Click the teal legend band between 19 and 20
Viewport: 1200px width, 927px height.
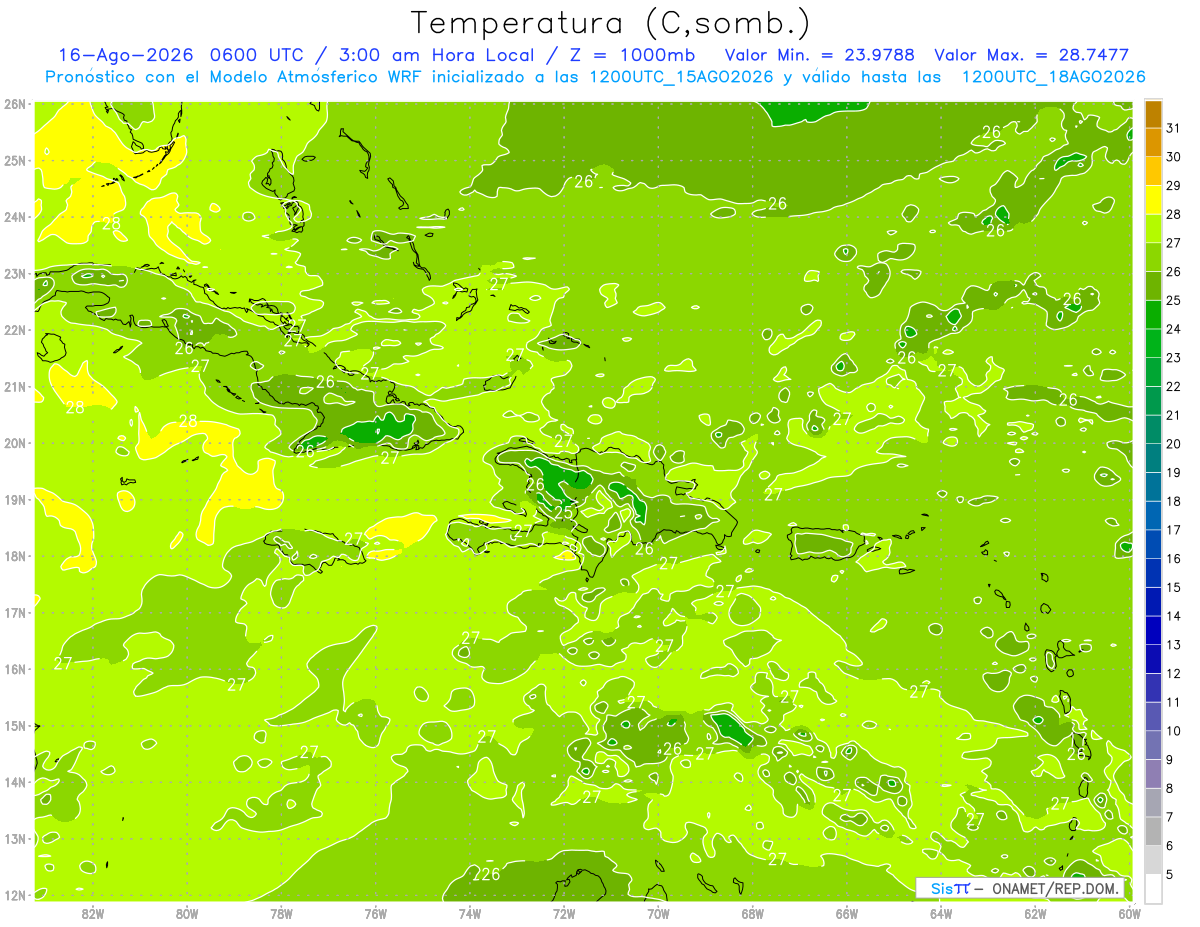point(1153,458)
